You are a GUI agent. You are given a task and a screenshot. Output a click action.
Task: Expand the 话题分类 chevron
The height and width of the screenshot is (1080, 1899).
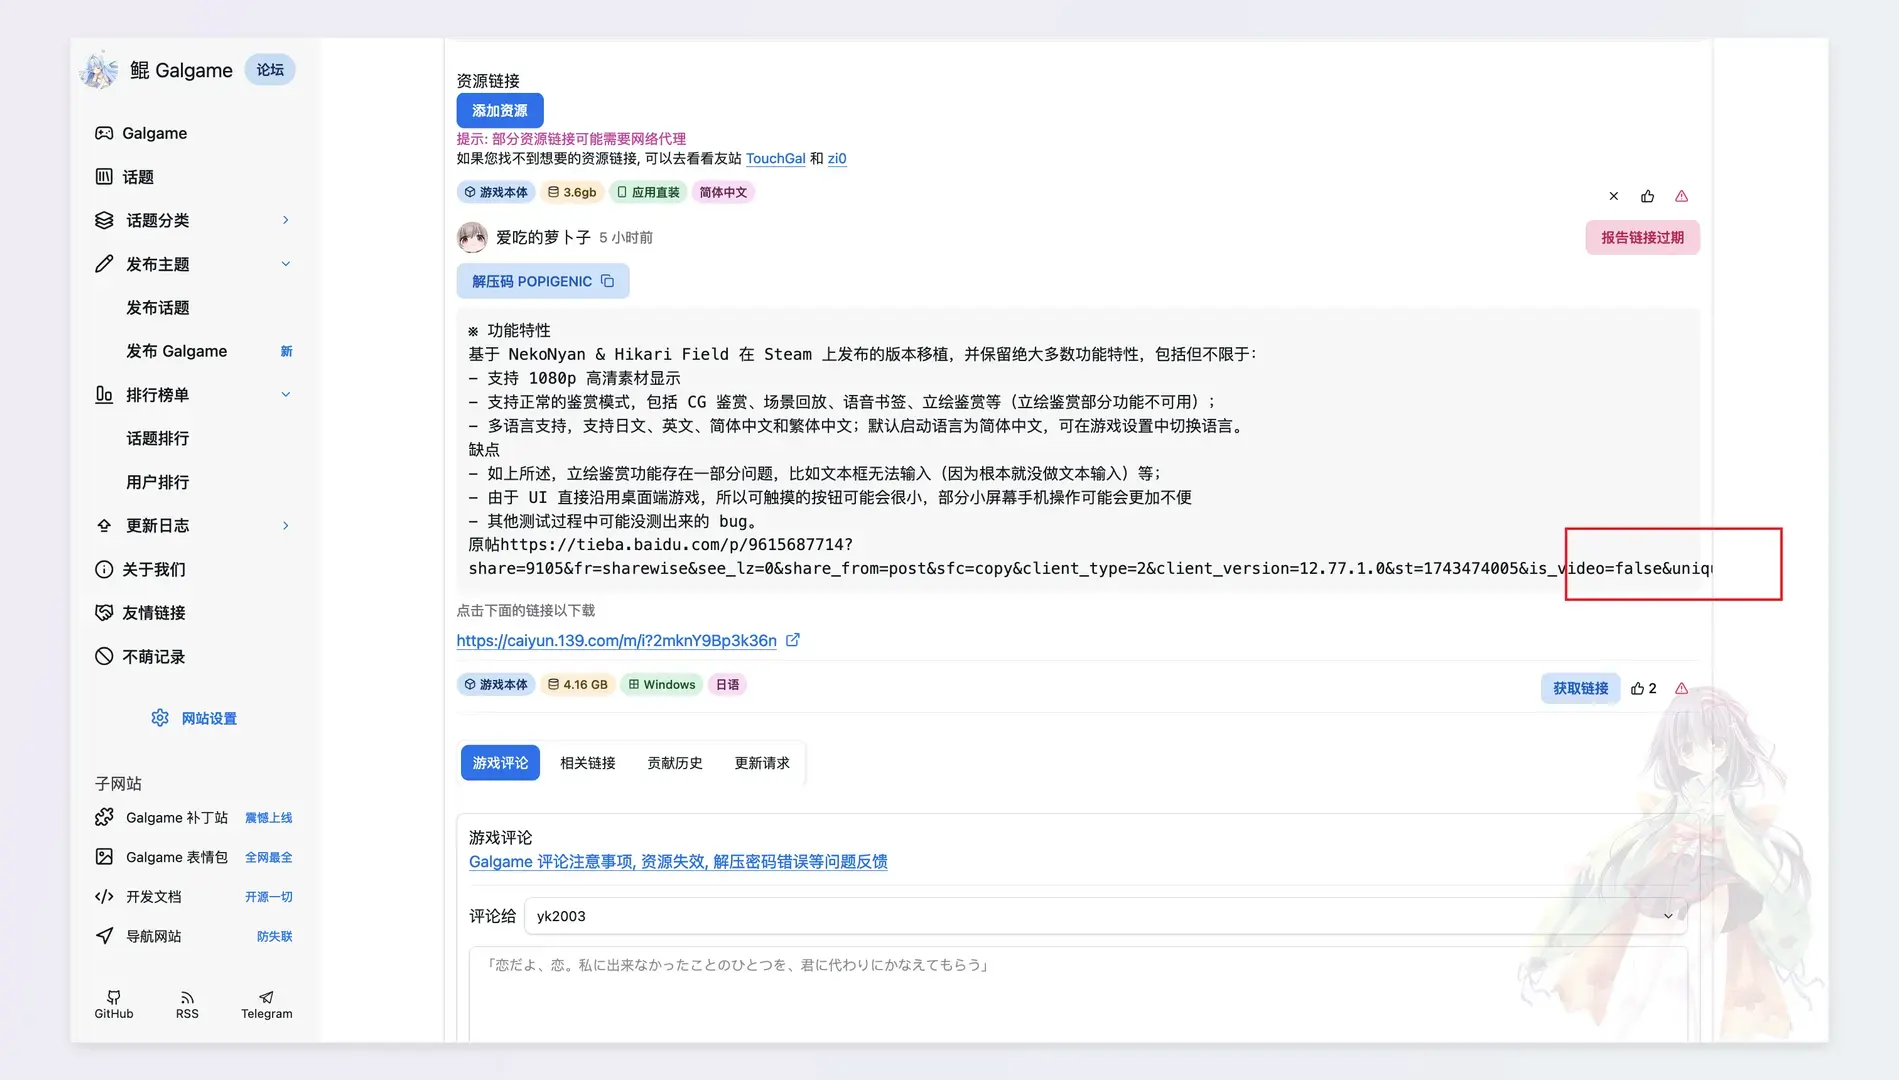[x=285, y=220]
